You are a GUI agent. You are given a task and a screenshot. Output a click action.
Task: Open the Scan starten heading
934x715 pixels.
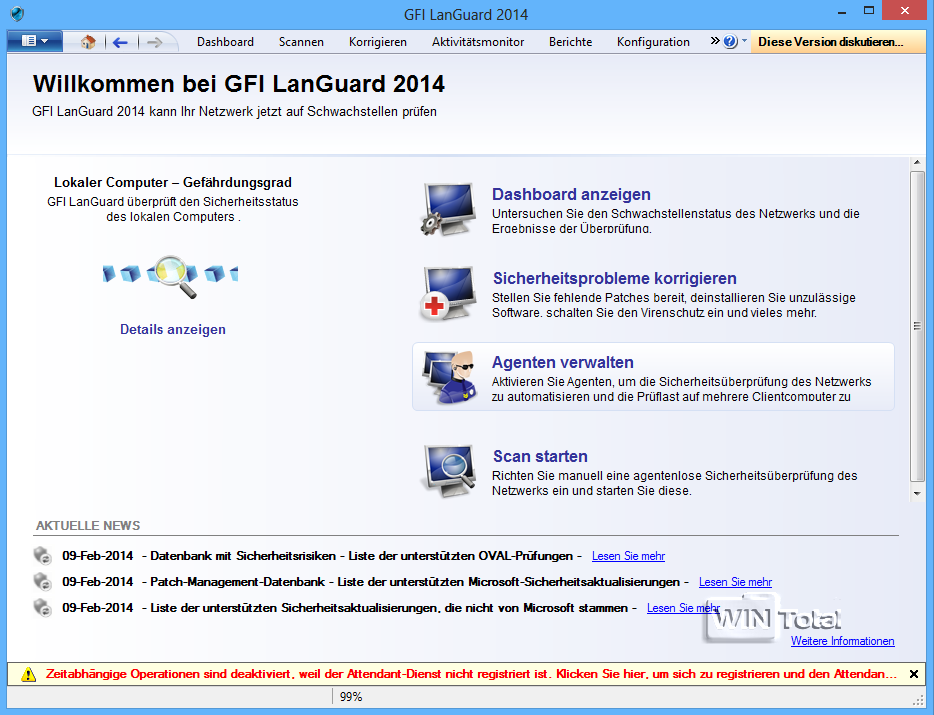point(540,456)
